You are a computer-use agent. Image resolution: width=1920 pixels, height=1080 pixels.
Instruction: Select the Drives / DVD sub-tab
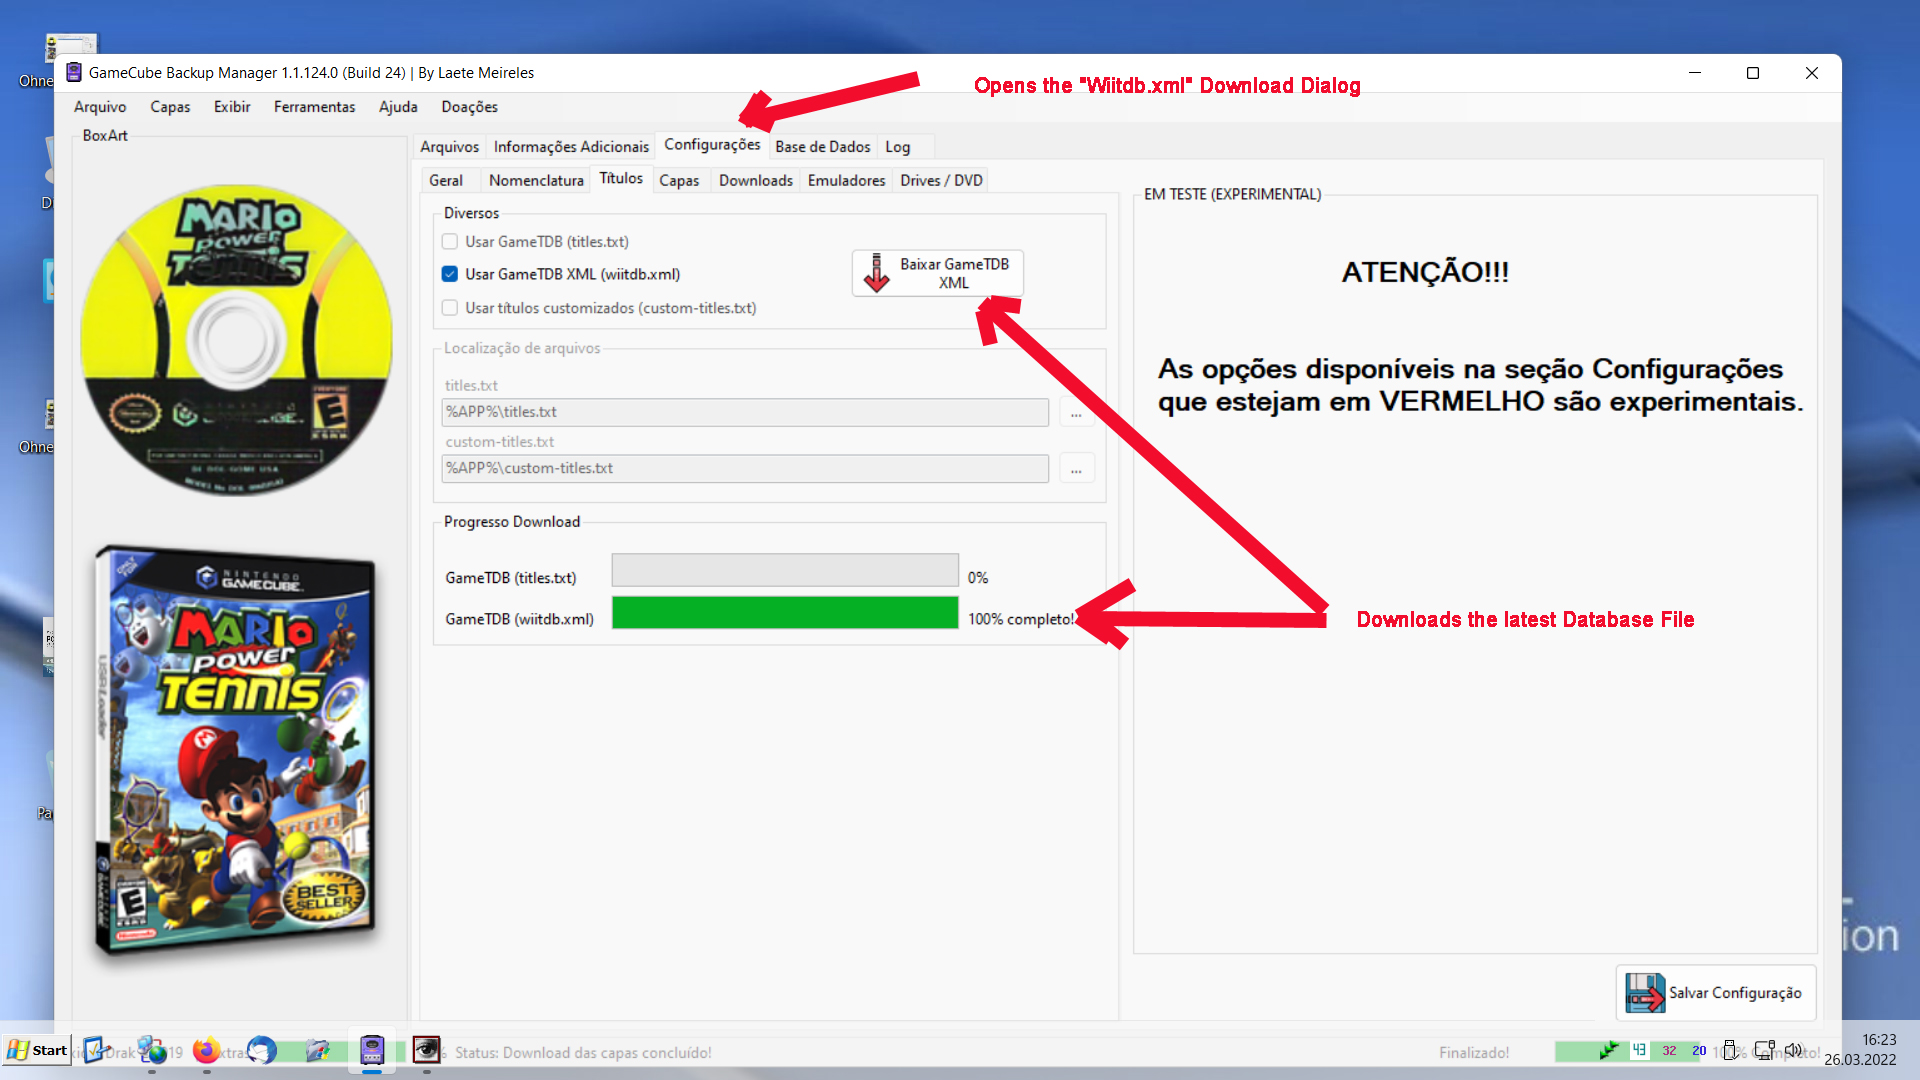(941, 180)
